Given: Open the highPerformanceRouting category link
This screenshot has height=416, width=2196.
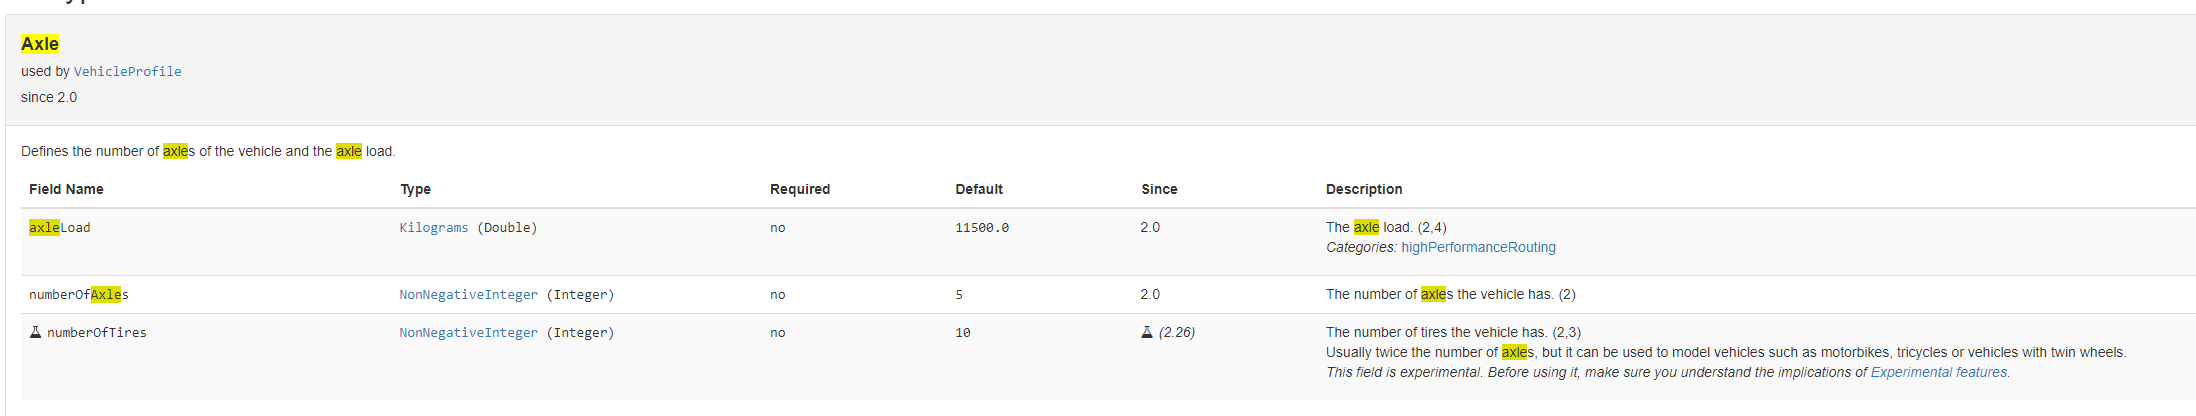Looking at the screenshot, I should (x=1478, y=247).
